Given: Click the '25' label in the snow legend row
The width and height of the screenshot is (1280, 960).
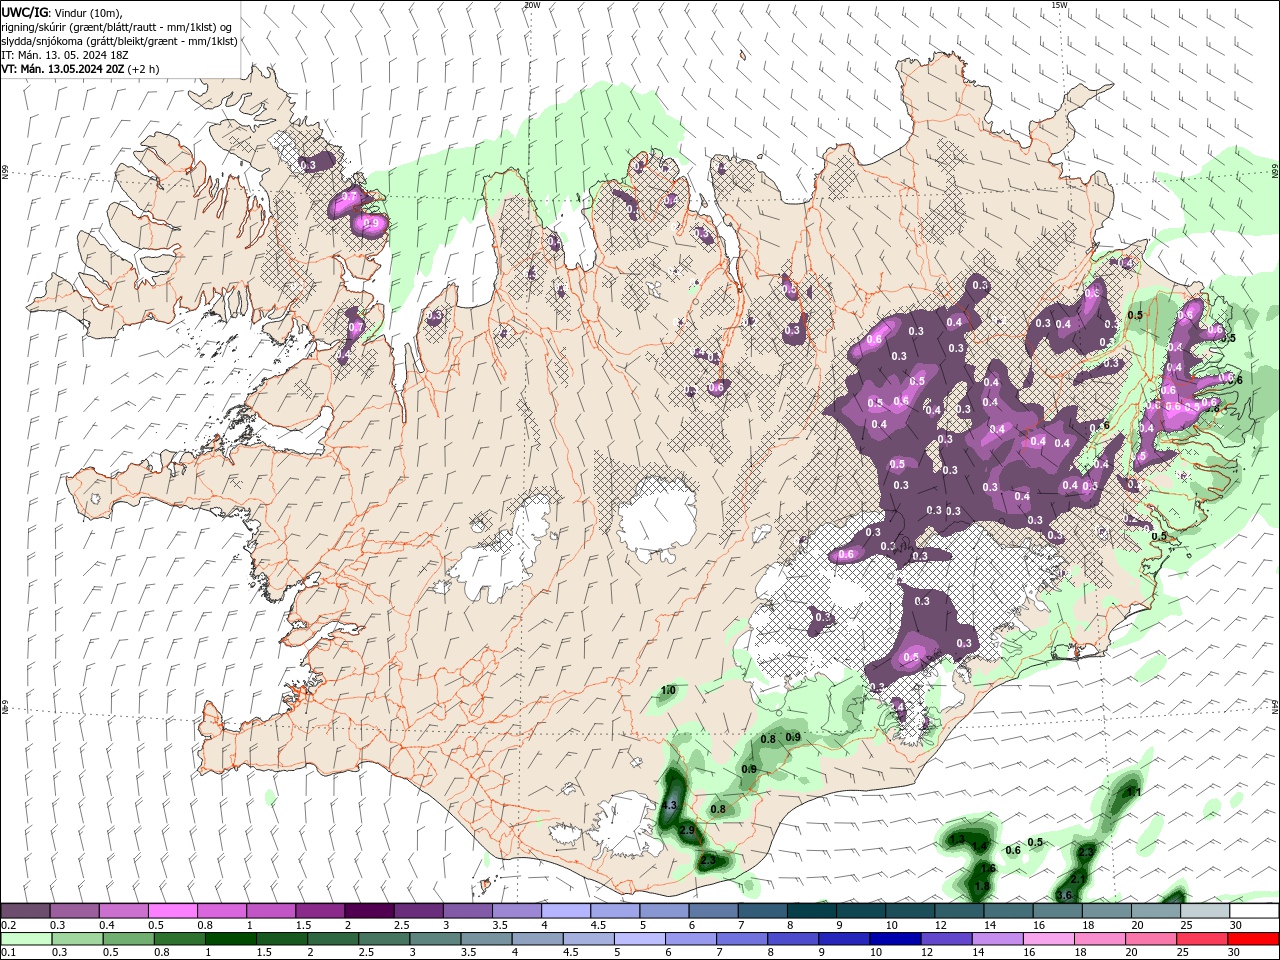Looking at the screenshot, I should point(1186,925).
